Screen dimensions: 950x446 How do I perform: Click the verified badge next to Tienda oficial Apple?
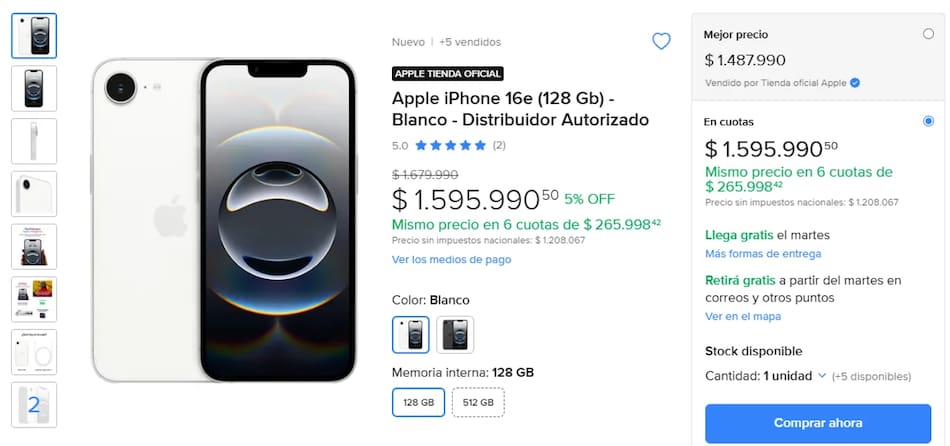[x=855, y=83]
